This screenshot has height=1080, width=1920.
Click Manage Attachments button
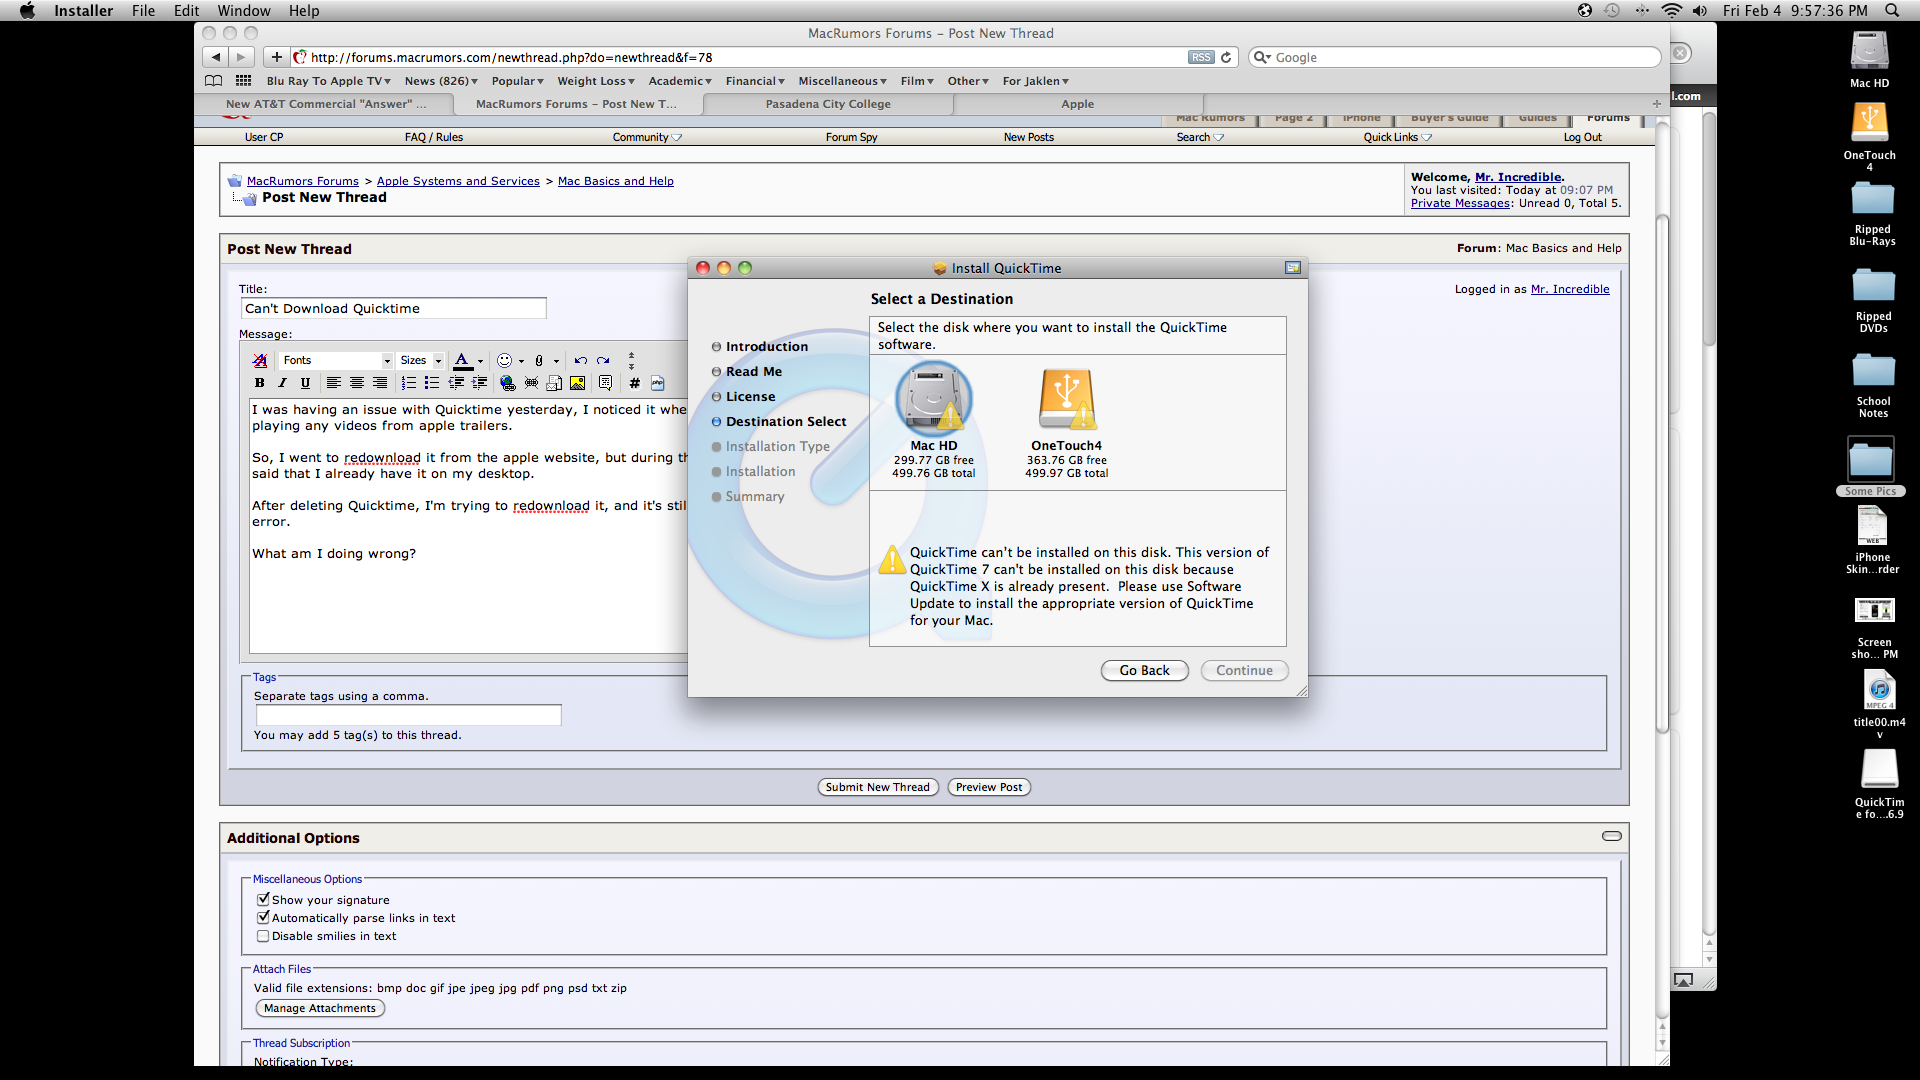(x=320, y=1008)
